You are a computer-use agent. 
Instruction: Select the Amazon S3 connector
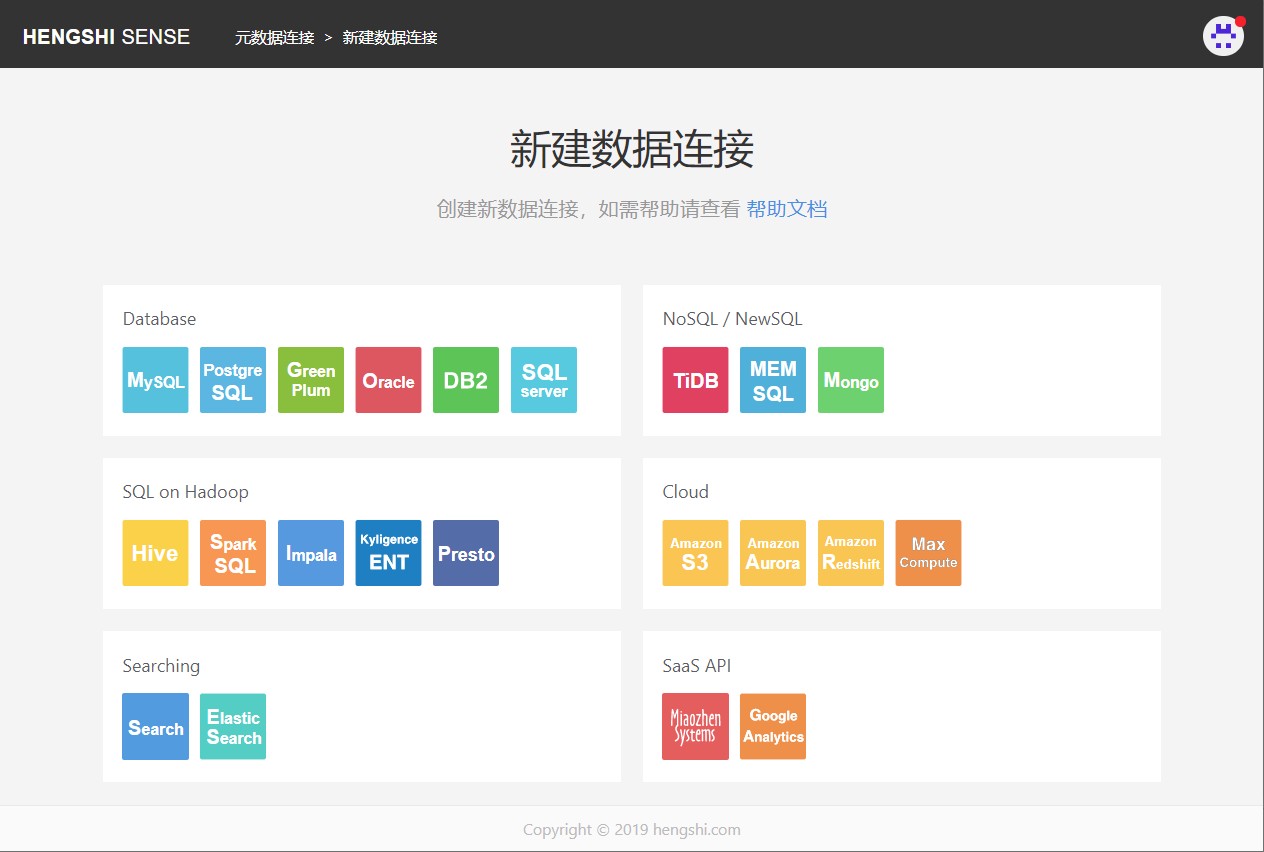click(695, 553)
